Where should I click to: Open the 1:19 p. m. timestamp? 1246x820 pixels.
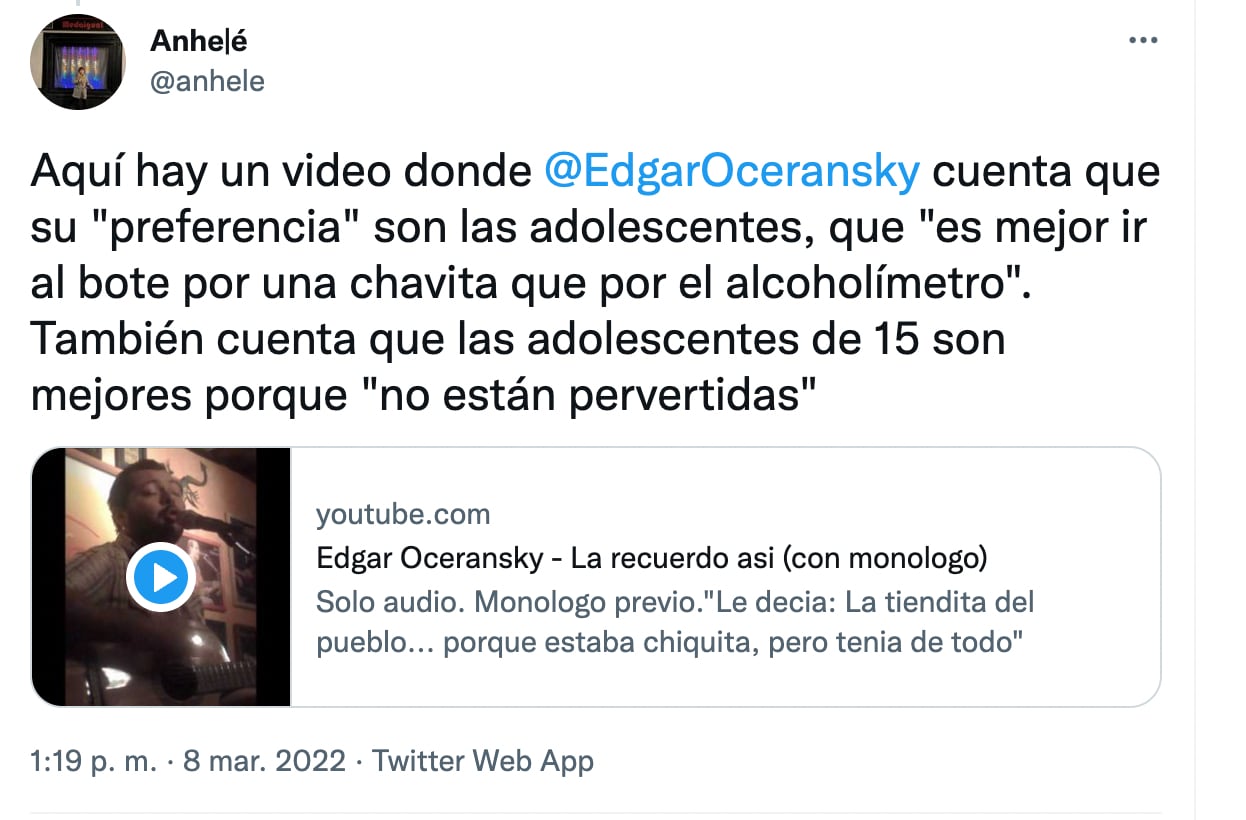click(x=94, y=762)
